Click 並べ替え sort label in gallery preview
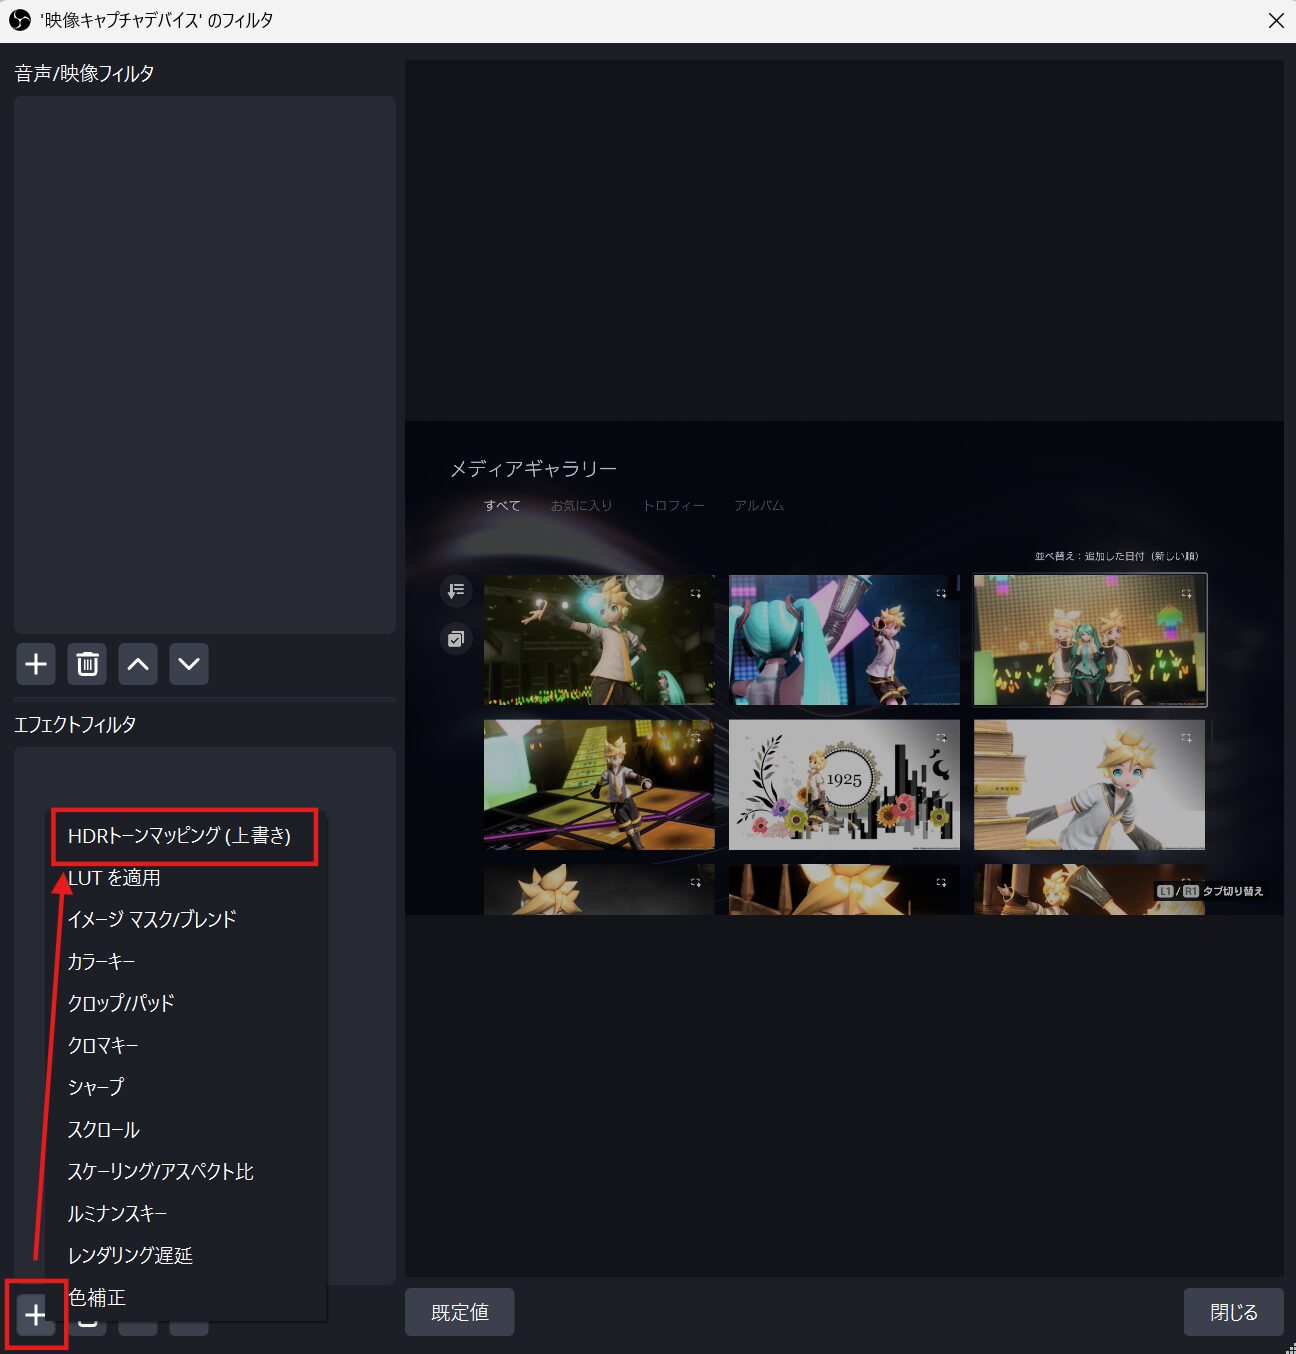1296x1354 pixels. coord(1116,556)
